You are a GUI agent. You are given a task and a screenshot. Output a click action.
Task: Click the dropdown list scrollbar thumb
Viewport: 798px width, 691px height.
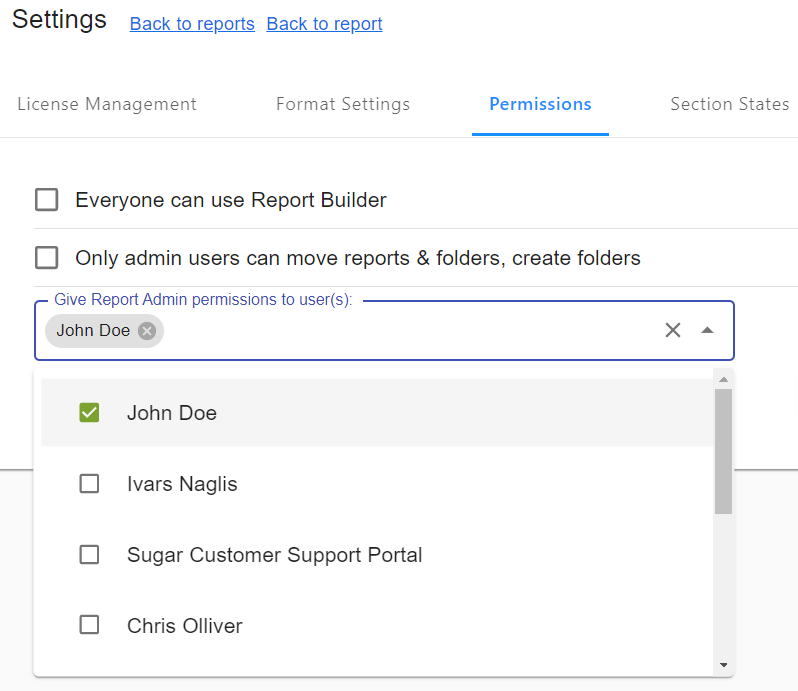pos(723,450)
